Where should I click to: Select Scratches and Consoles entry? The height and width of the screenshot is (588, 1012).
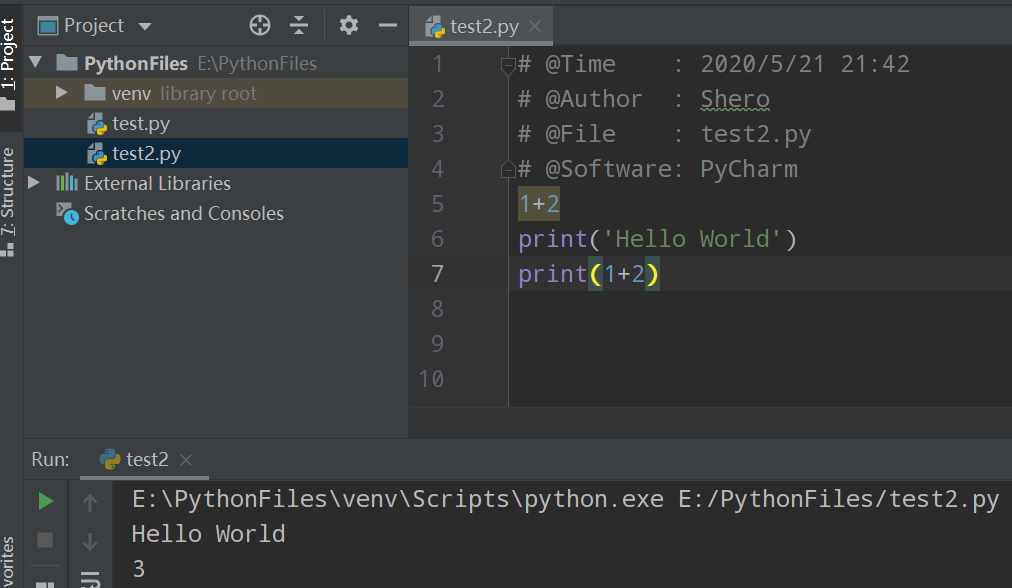(x=183, y=214)
